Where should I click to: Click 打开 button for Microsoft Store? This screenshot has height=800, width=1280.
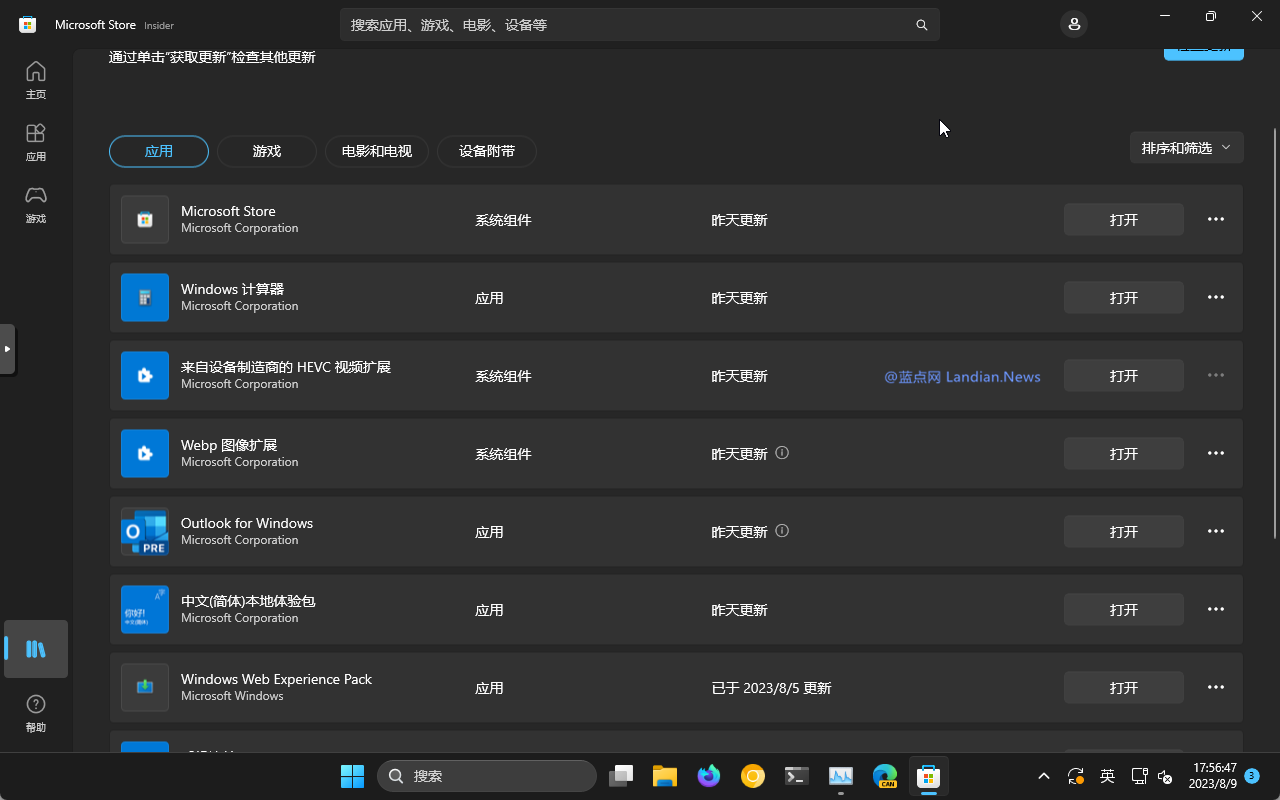pyautogui.click(x=1124, y=219)
